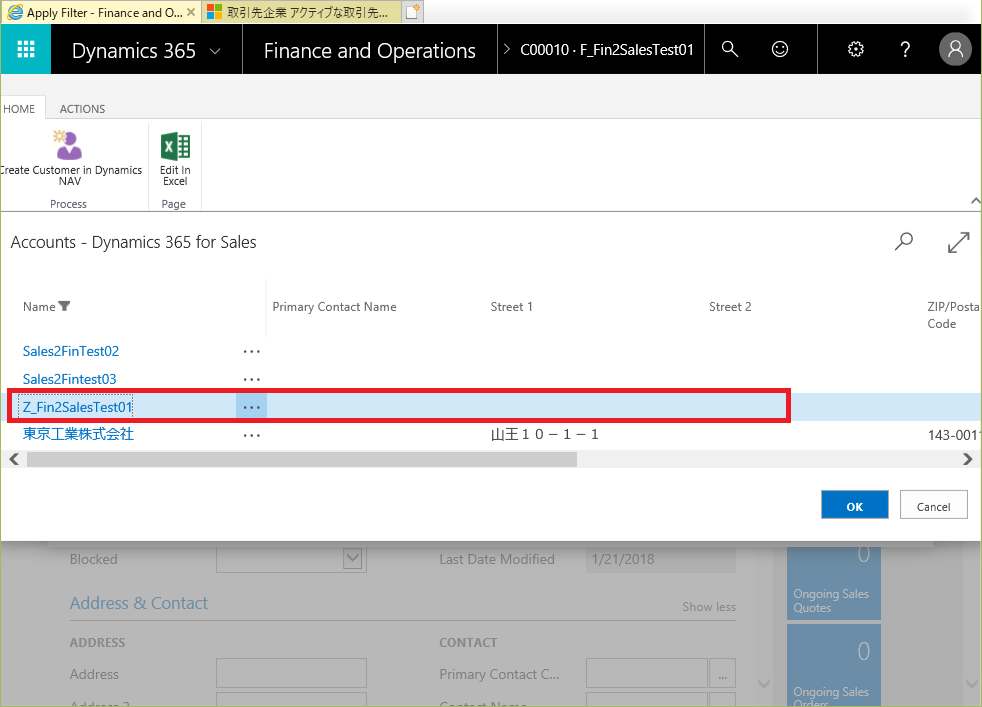The height and width of the screenshot is (707, 982).
Task: Click the Primary Contact Name column header
Action: [x=334, y=307]
